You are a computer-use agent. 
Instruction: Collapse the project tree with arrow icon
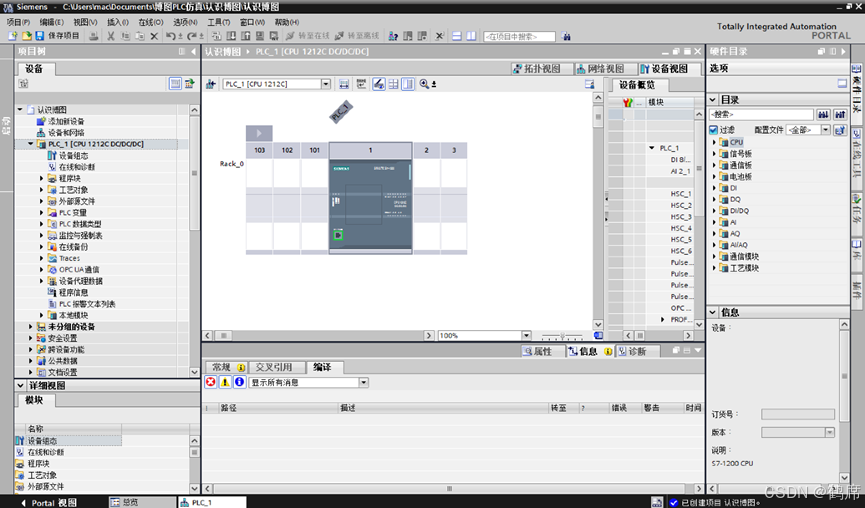pyautogui.click(x=193, y=51)
